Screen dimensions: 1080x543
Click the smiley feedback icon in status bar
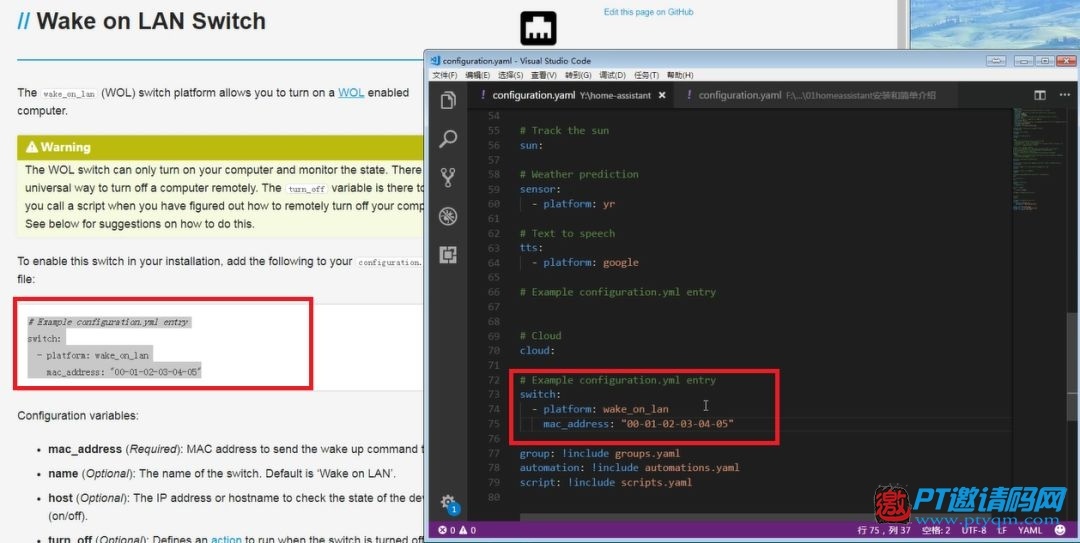(x=1059, y=530)
